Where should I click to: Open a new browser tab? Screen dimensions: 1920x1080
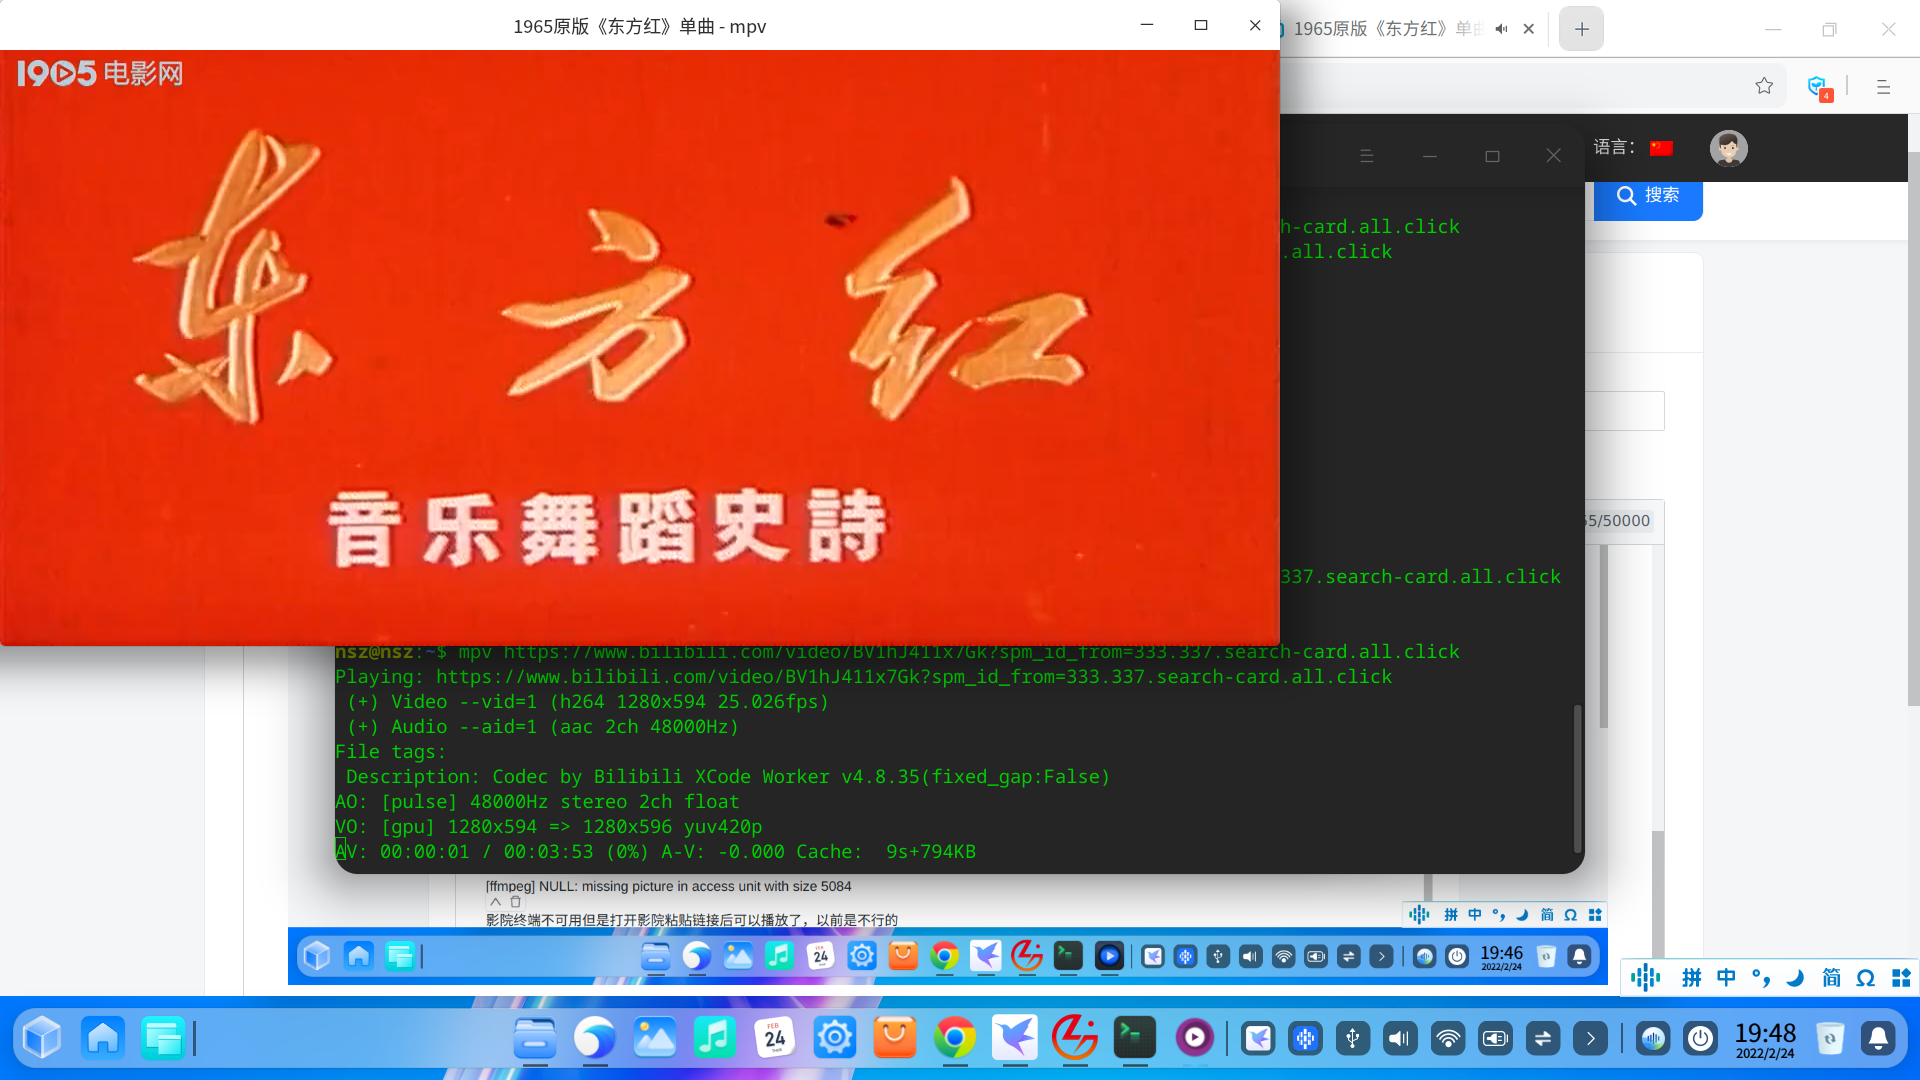pos(1581,29)
